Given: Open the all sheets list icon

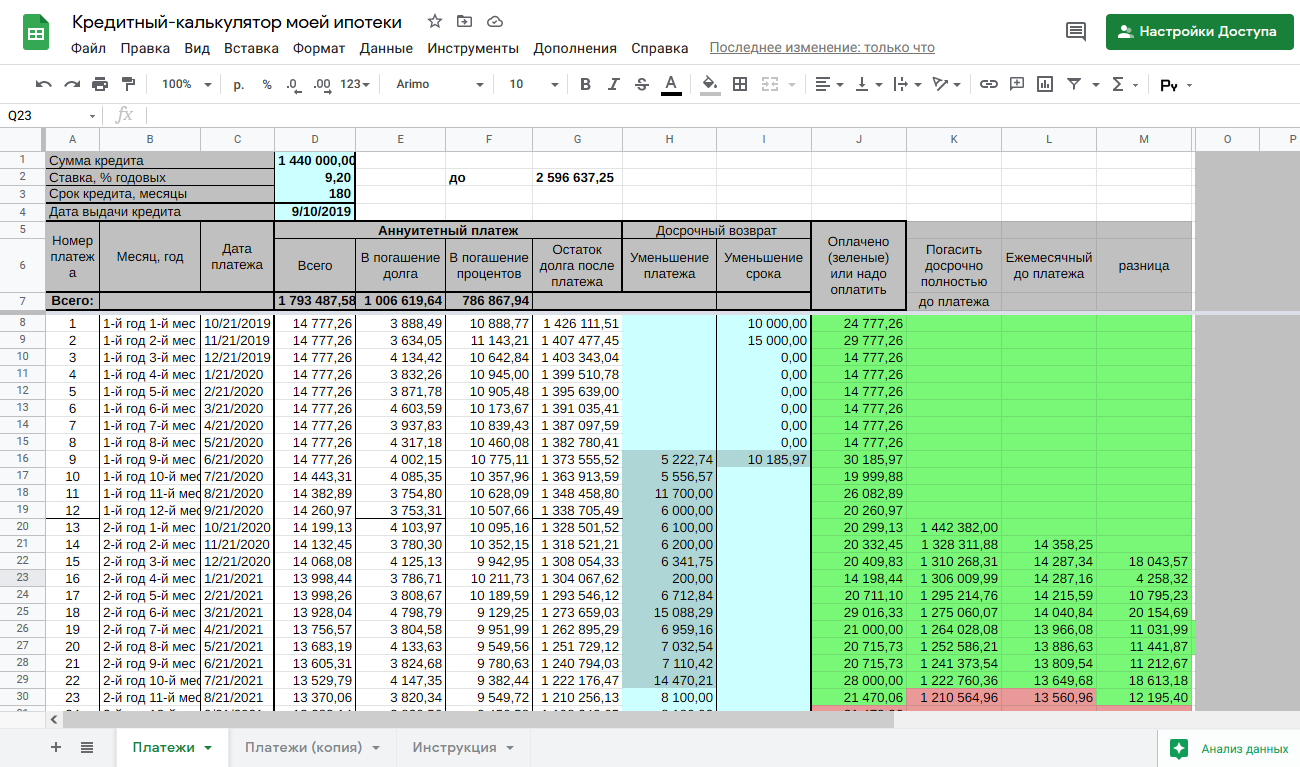Looking at the screenshot, I should point(87,747).
